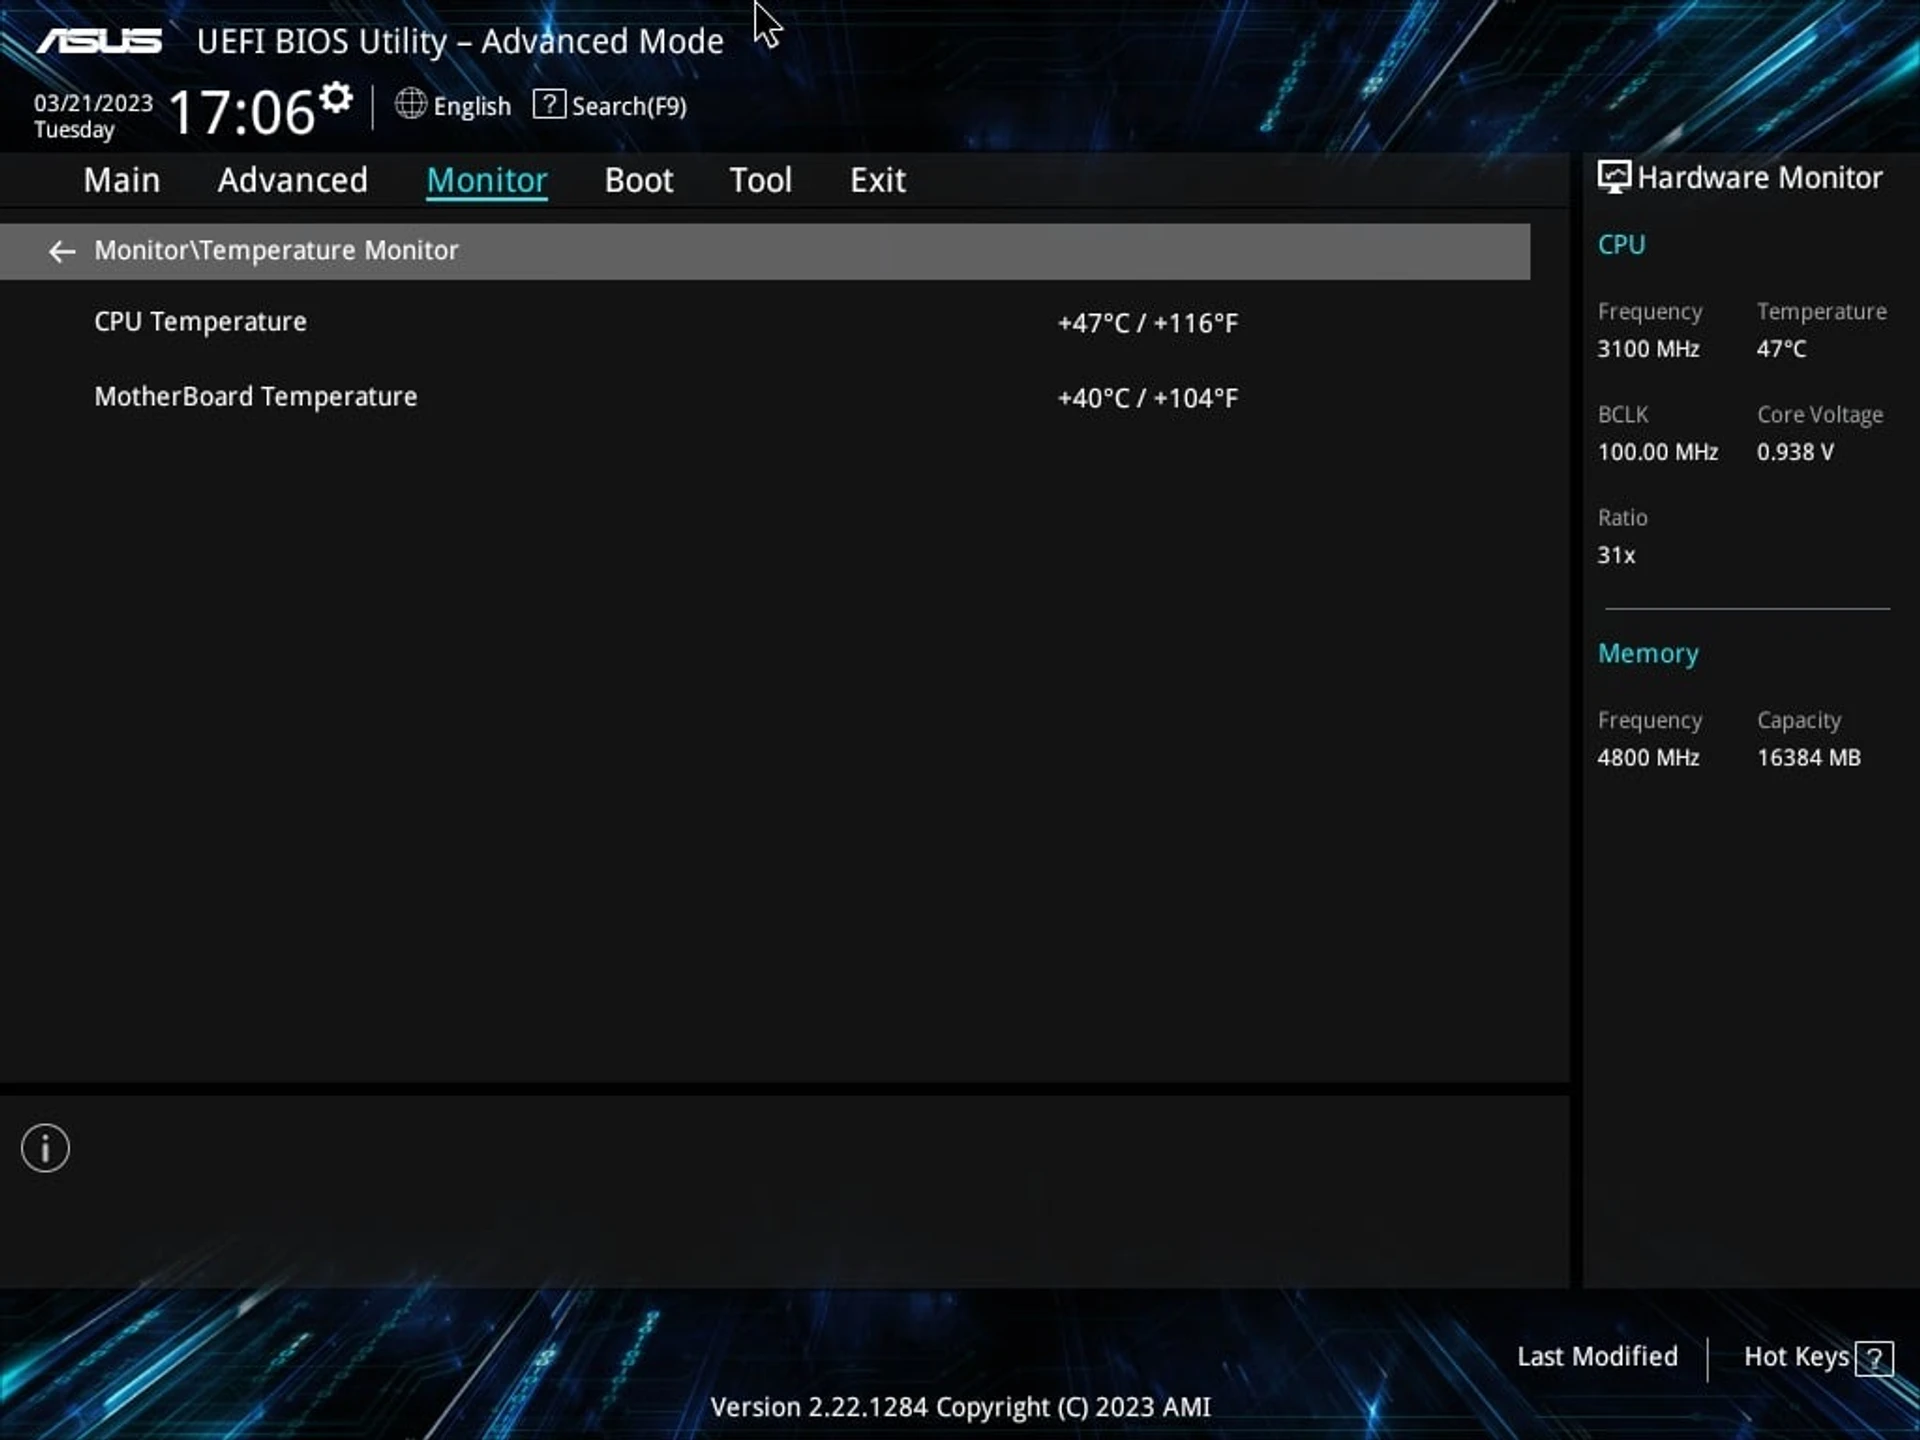Click the 16384 MB capacity value
The image size is (1920, 1440).
tap(1809, 758)
